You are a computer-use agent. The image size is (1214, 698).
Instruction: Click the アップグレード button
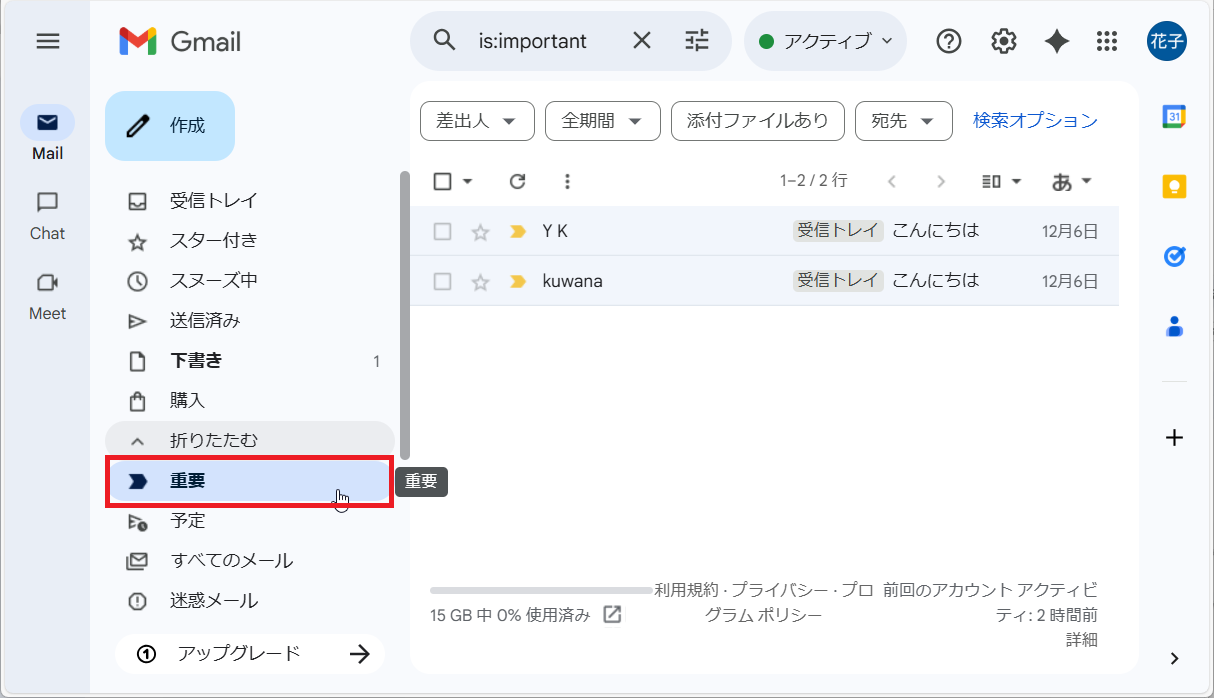click(x=249, y=653)
